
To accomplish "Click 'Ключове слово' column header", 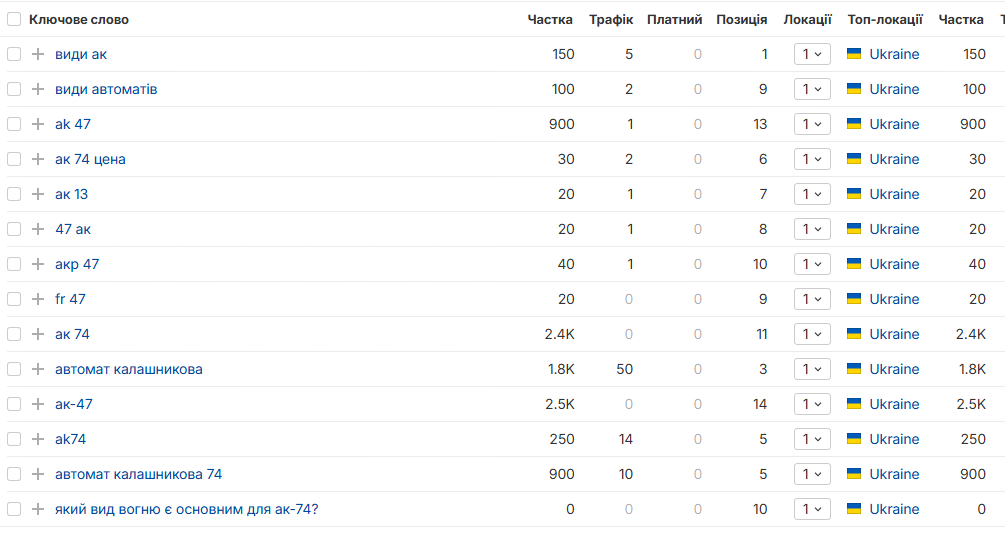I will (x=79, y=20).
